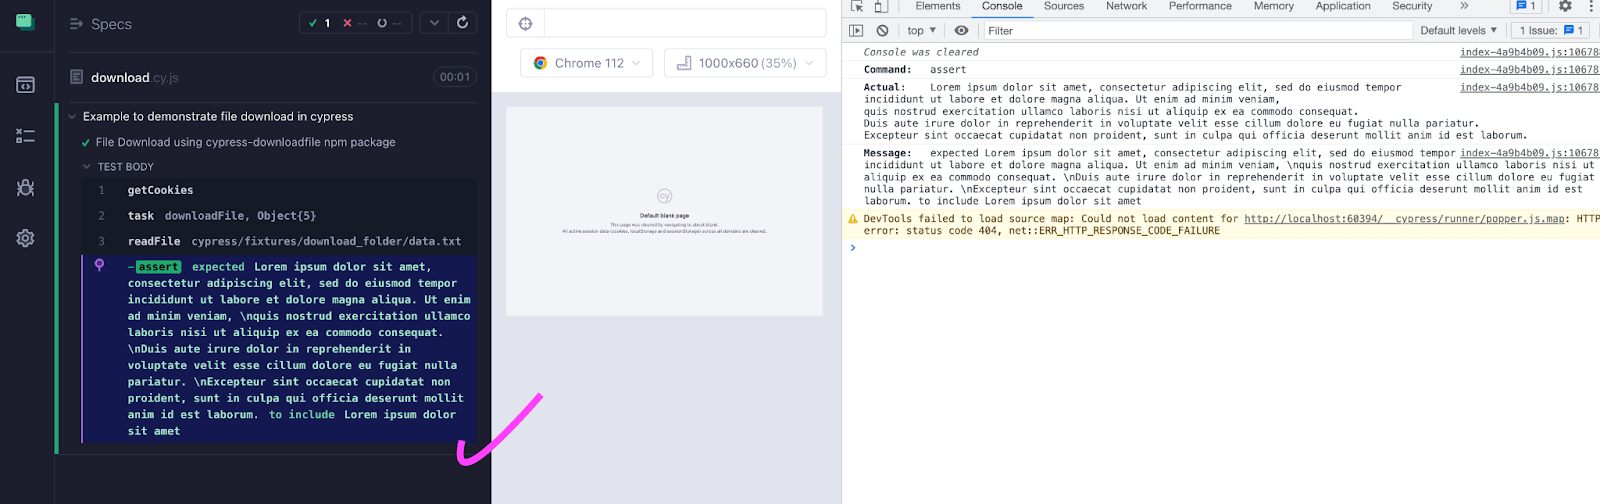Image resolution: width=1600 pixels, height=504 pixels.
Task: Click the Cypress URL address bar
Action: (685, 23)
